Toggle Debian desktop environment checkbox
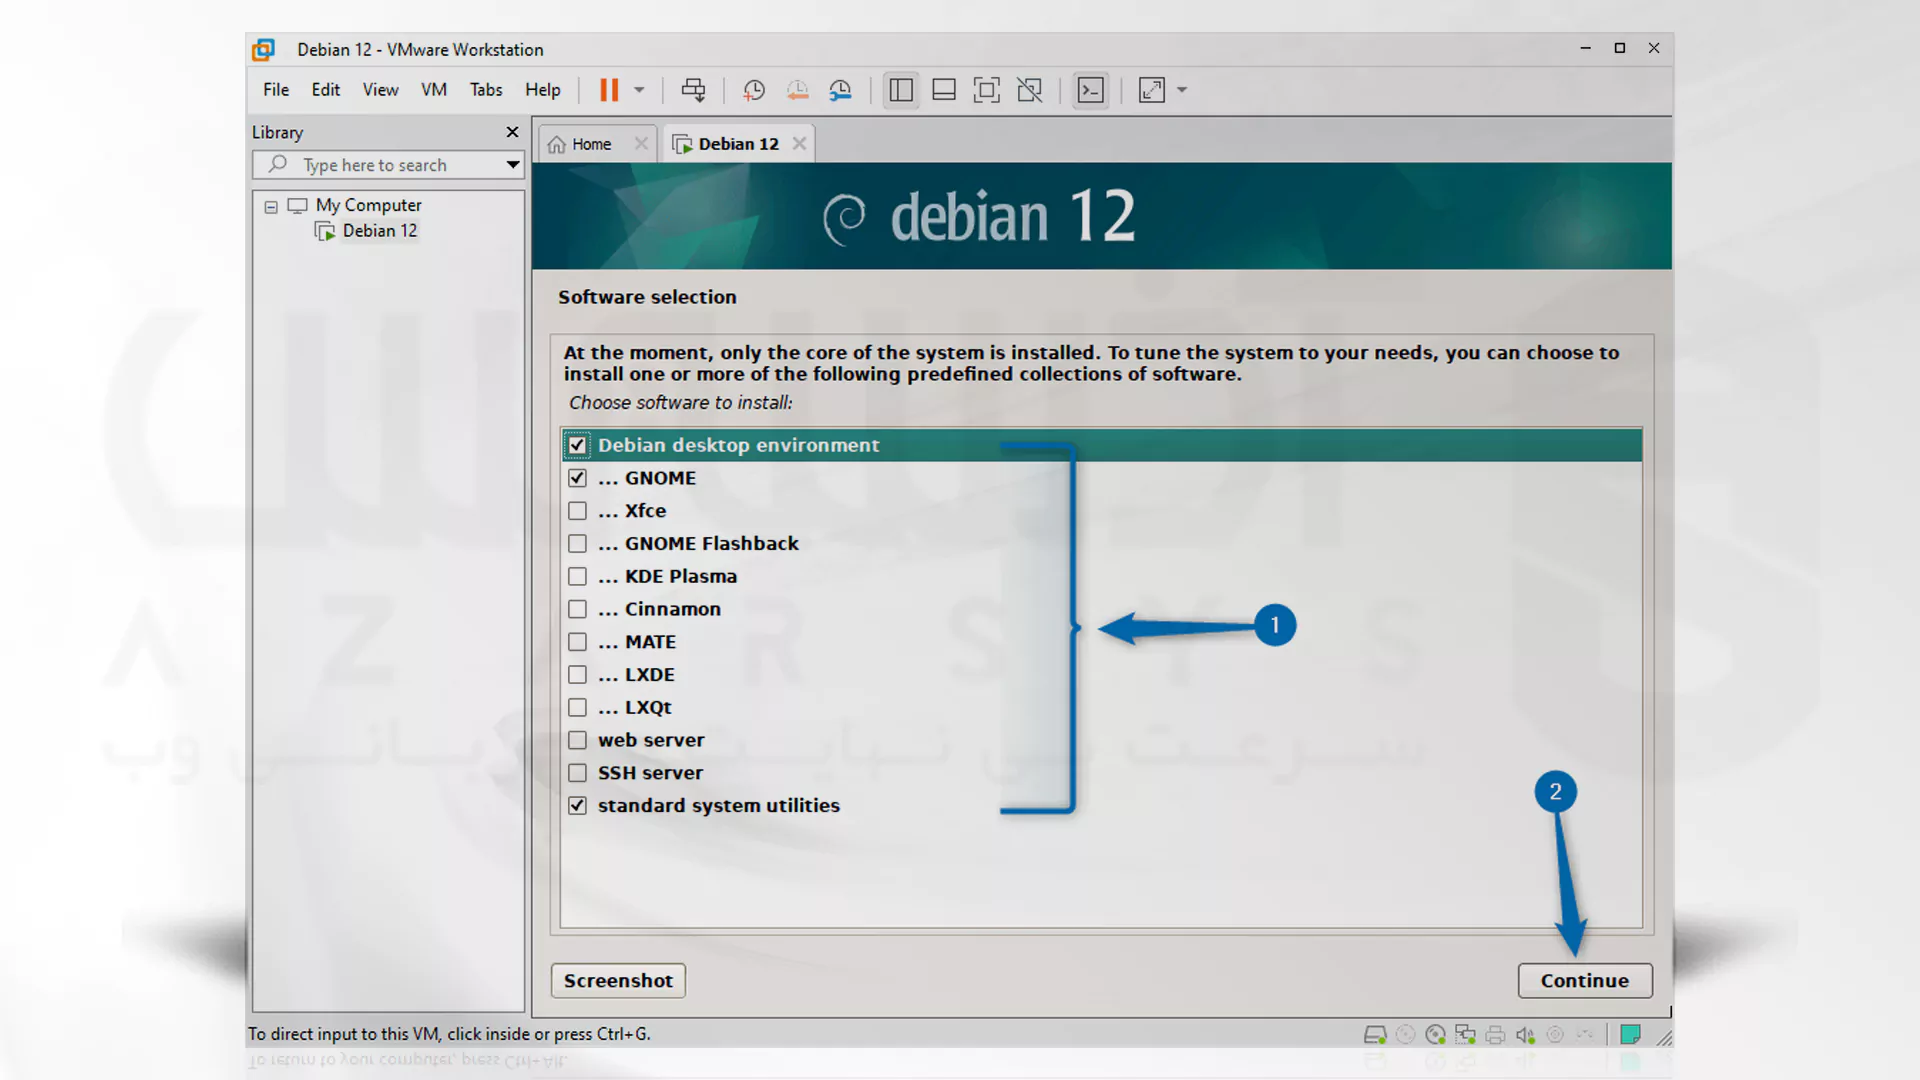The width and height of the screenshot is (1920, 1080). pos(577,445)
